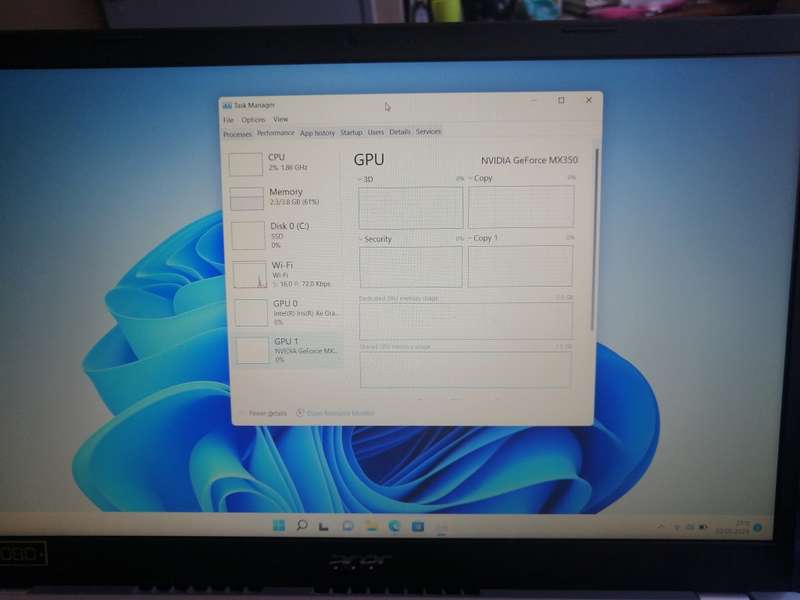Open the Windows Start menu

pos(279,526)
